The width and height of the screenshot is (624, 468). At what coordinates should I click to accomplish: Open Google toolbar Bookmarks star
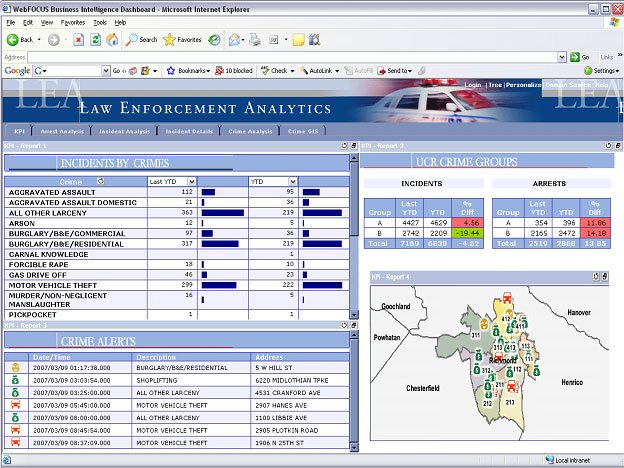[x=171, y=70]
